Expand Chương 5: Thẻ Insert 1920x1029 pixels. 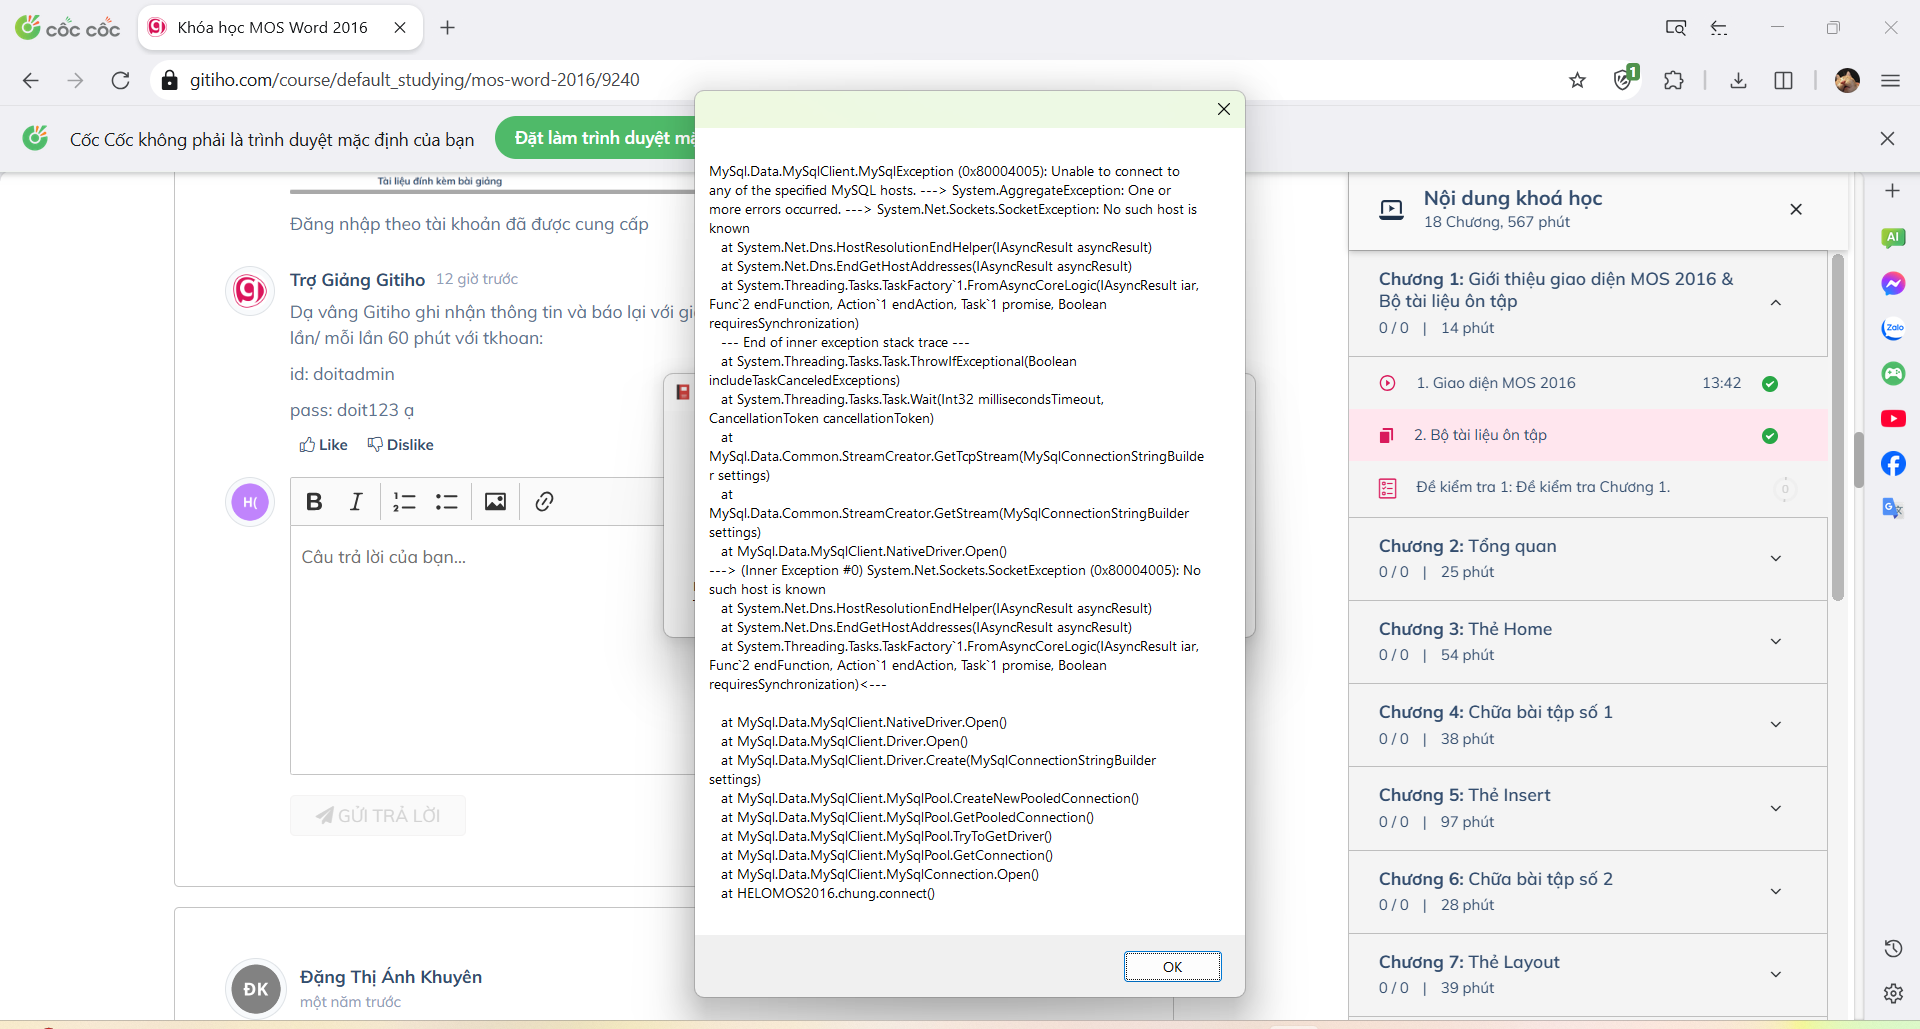pos(1776,808)
